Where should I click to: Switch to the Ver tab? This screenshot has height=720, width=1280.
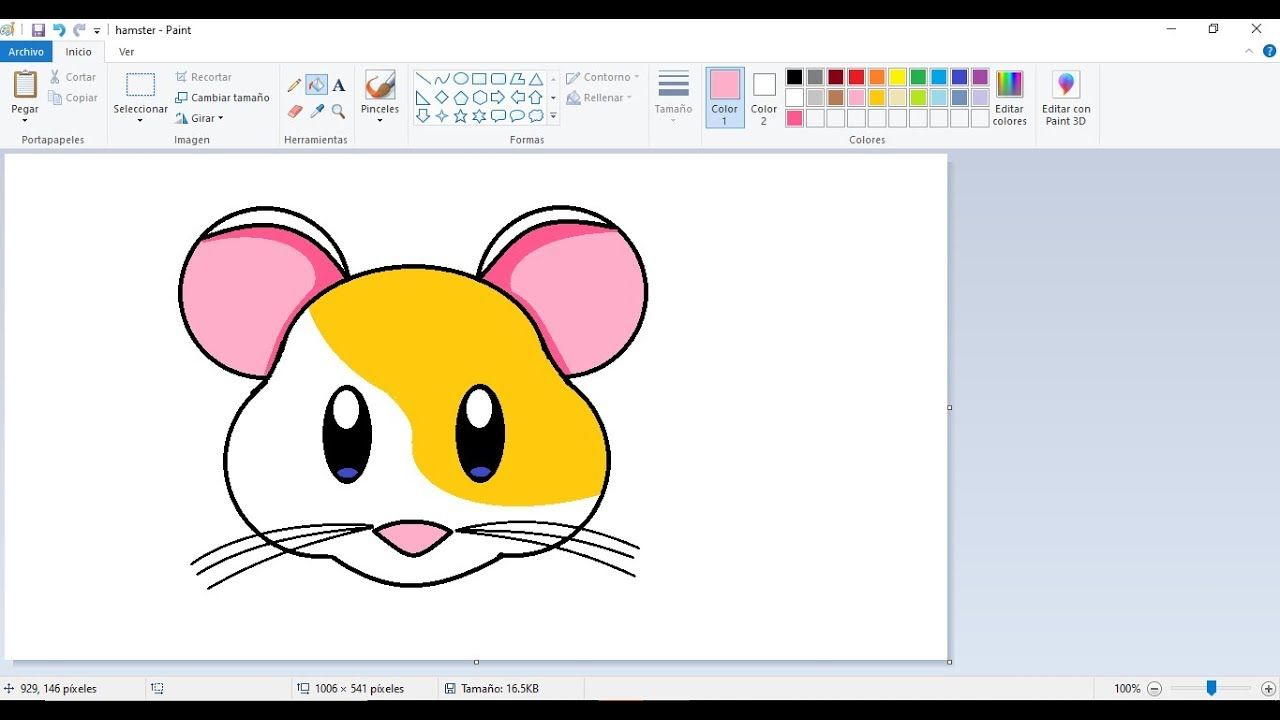126,51
